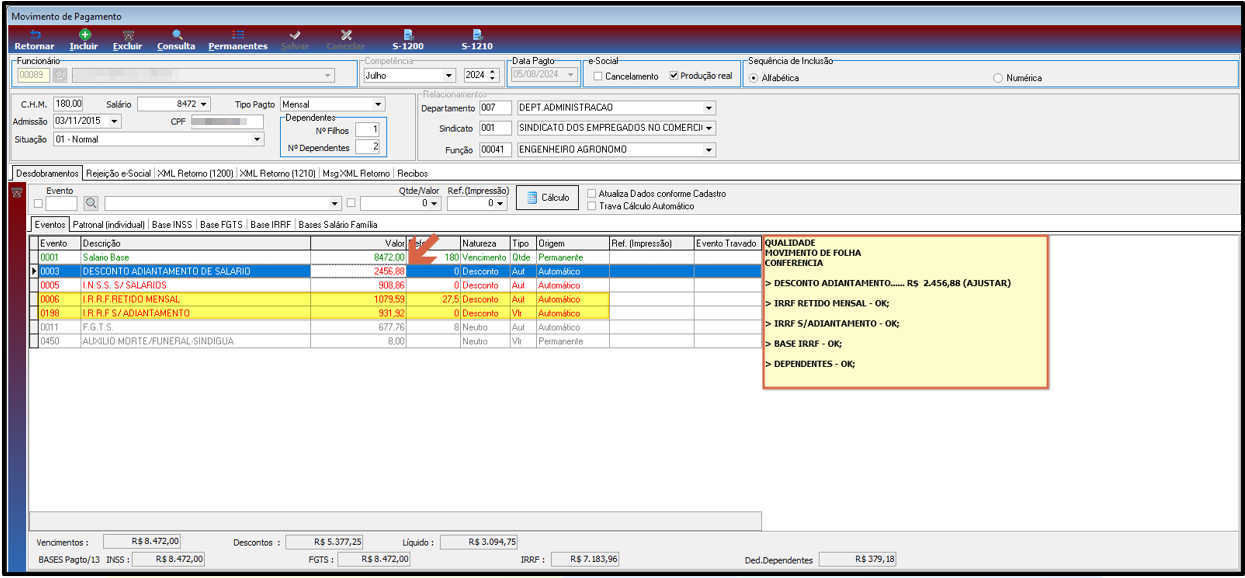Toggle the Produção real checkbox
The width and height of the screenshot is (1245, 578).
674,76
